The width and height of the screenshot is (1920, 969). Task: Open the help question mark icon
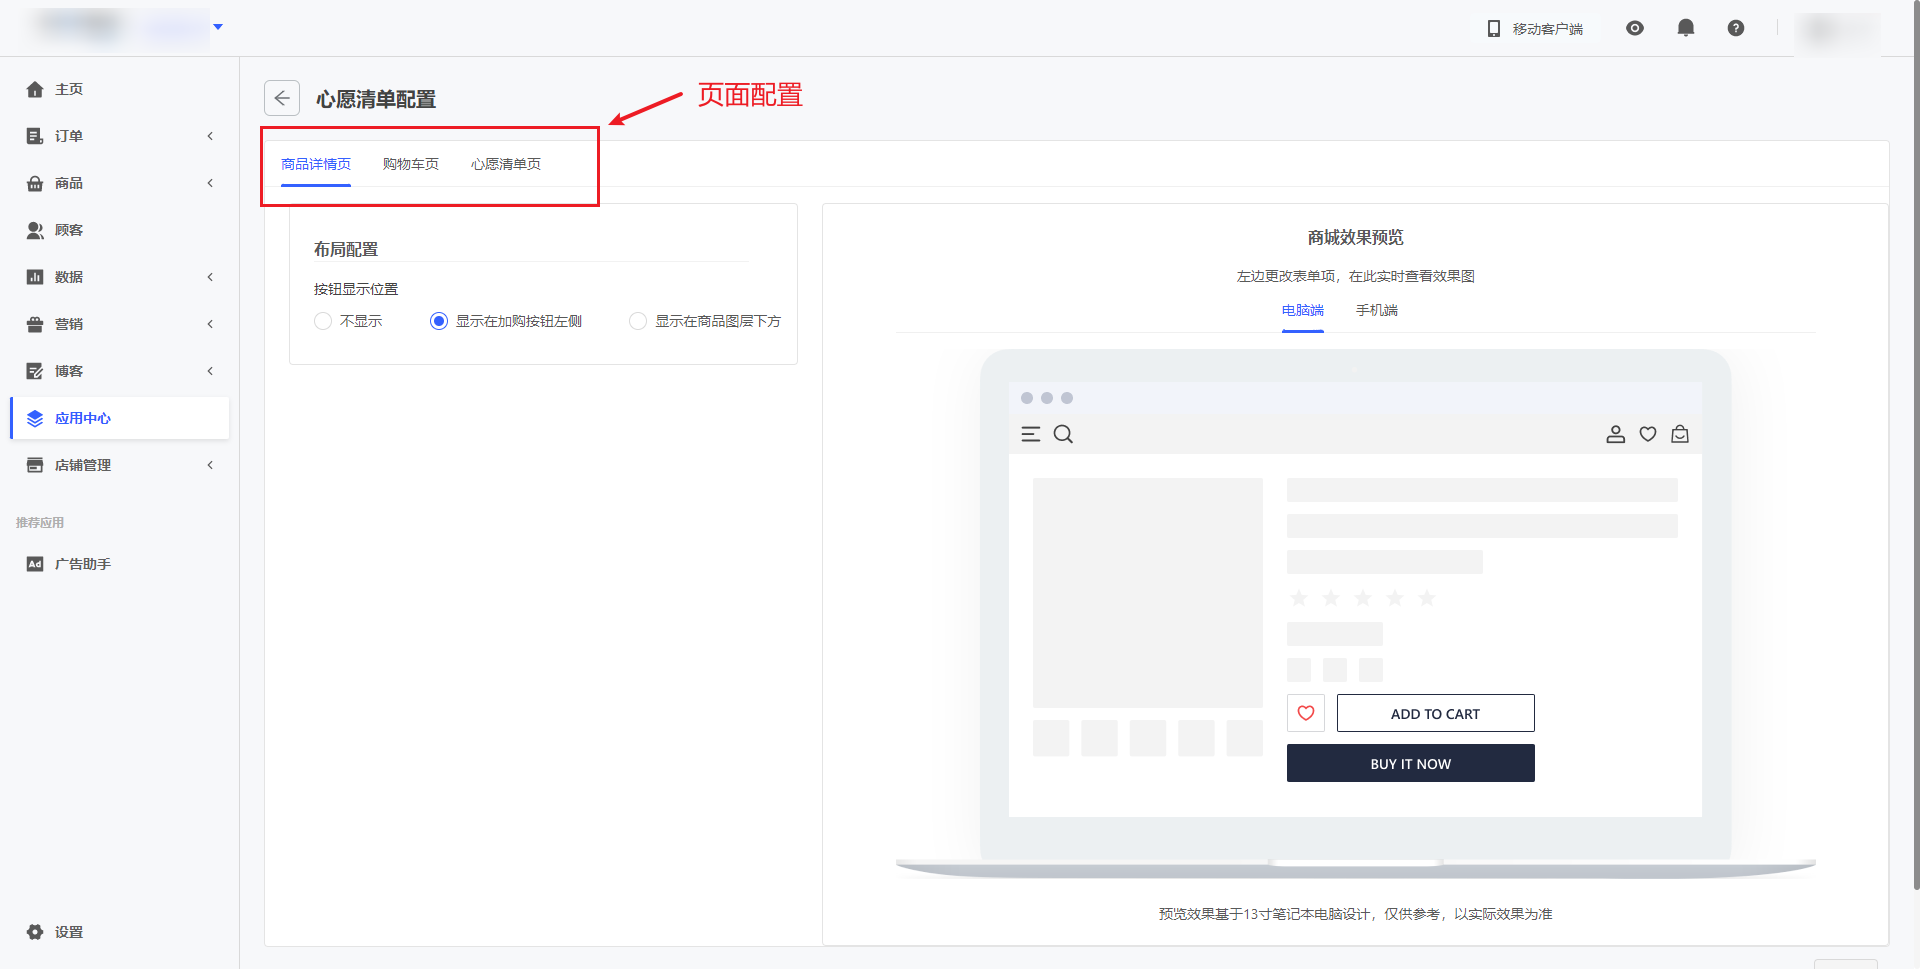pos(1736,28)
